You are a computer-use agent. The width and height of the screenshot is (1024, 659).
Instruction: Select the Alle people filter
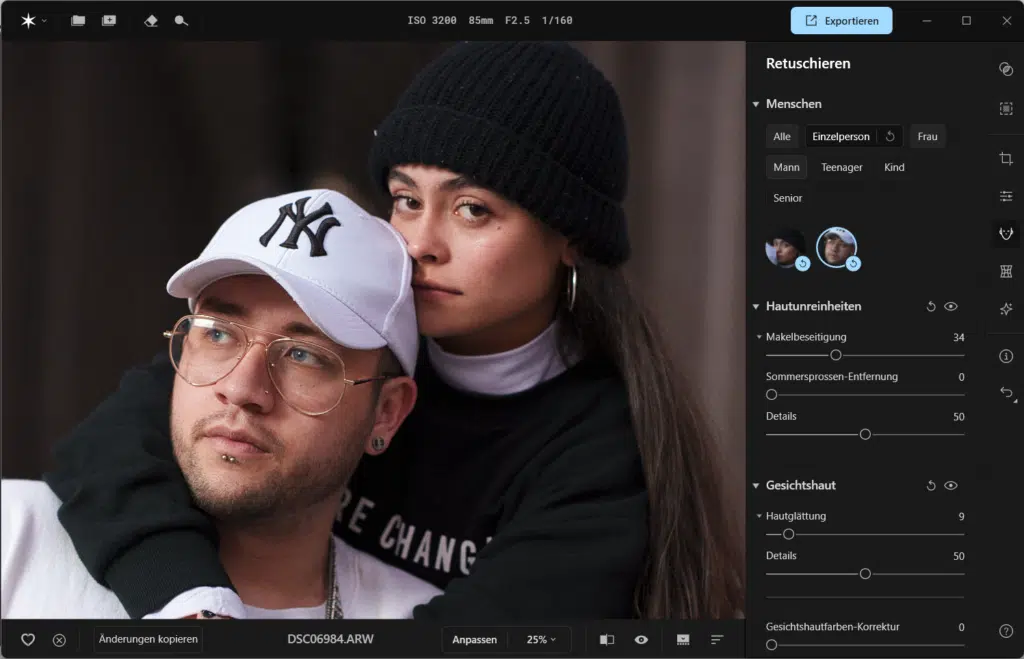782,137
